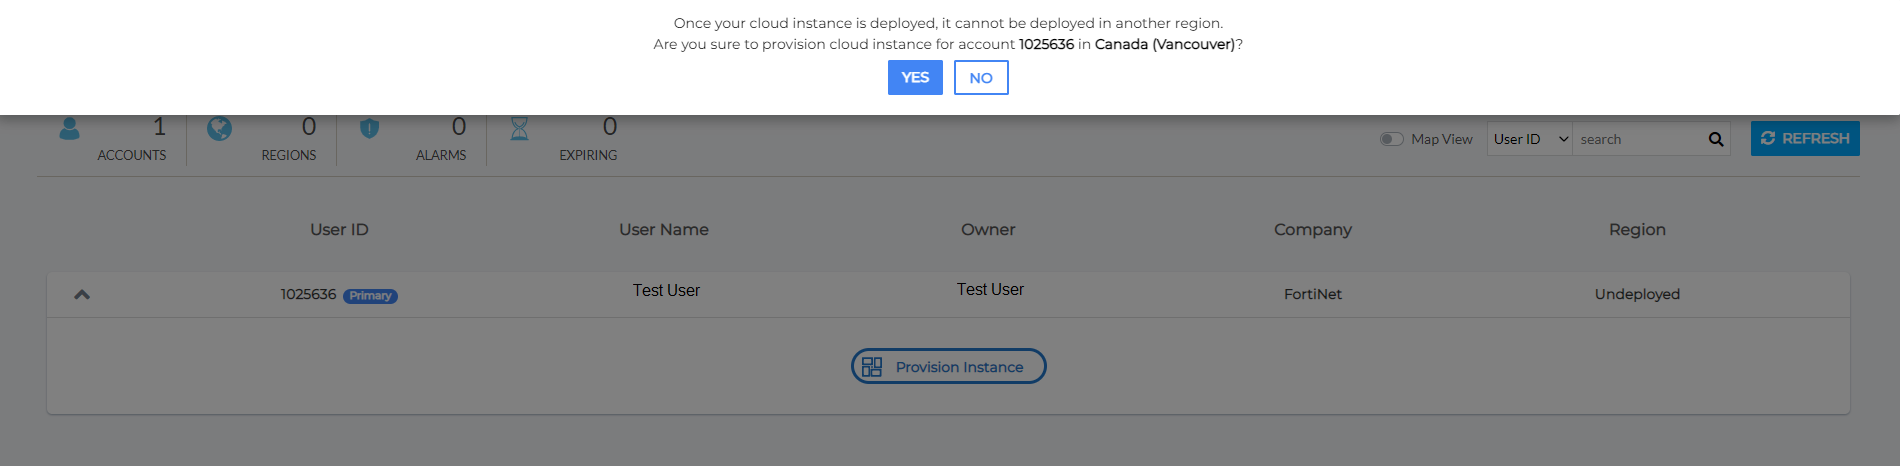Click the Regions globe icon
The height and width of the screenshot is (466, 1900).
(219, 128)
